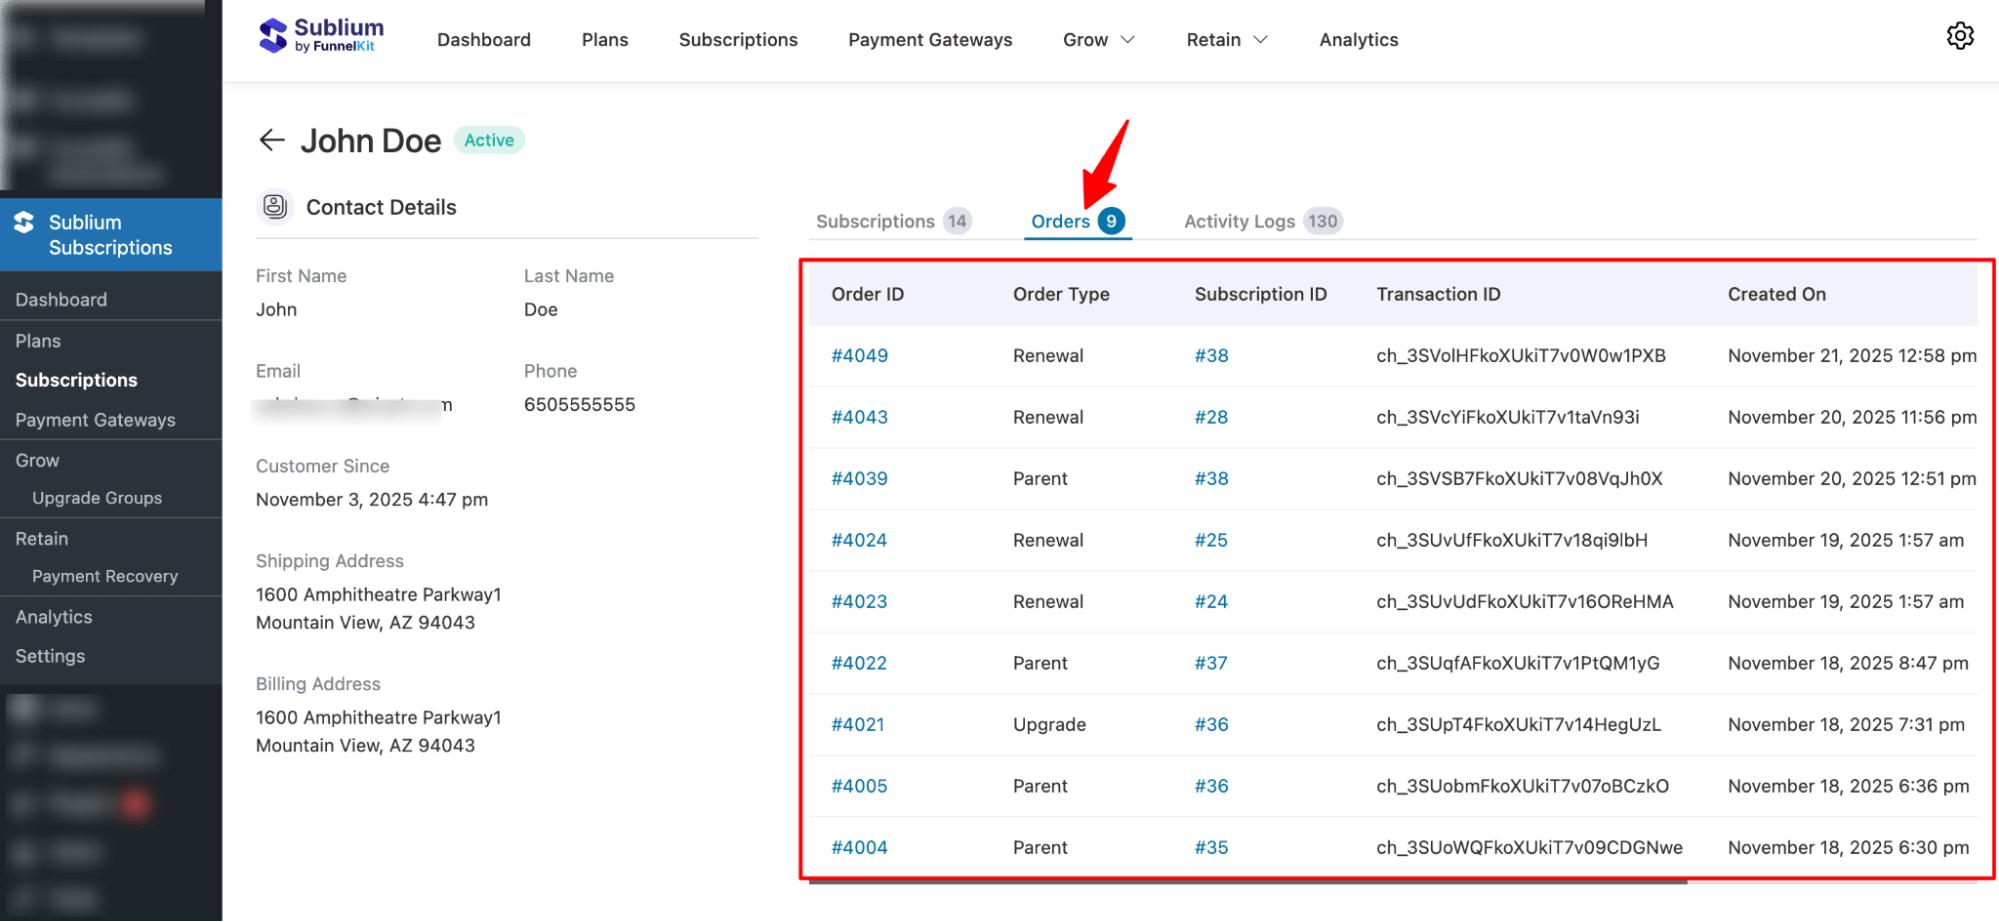Open Payment Gateways from top navigation
The height and width of the screenshot is (922, 1999).
(x=929, y=39)
